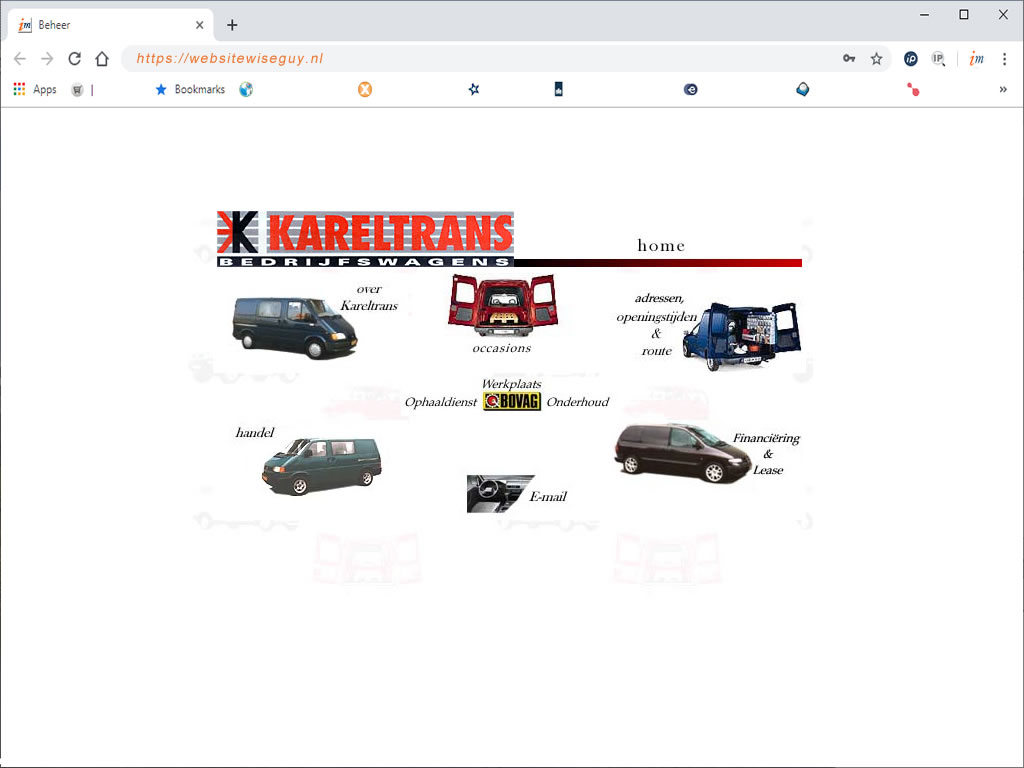Go back to the previous page

[20, 59]
